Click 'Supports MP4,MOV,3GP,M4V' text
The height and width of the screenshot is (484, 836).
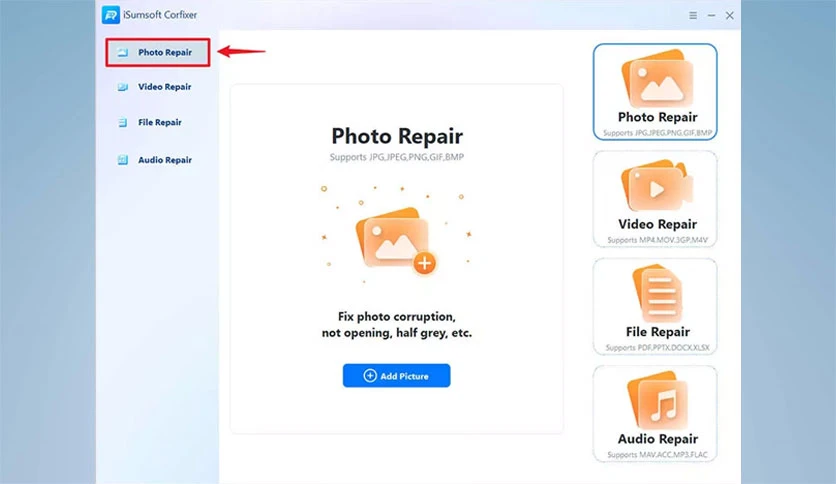tap(657, 240)
